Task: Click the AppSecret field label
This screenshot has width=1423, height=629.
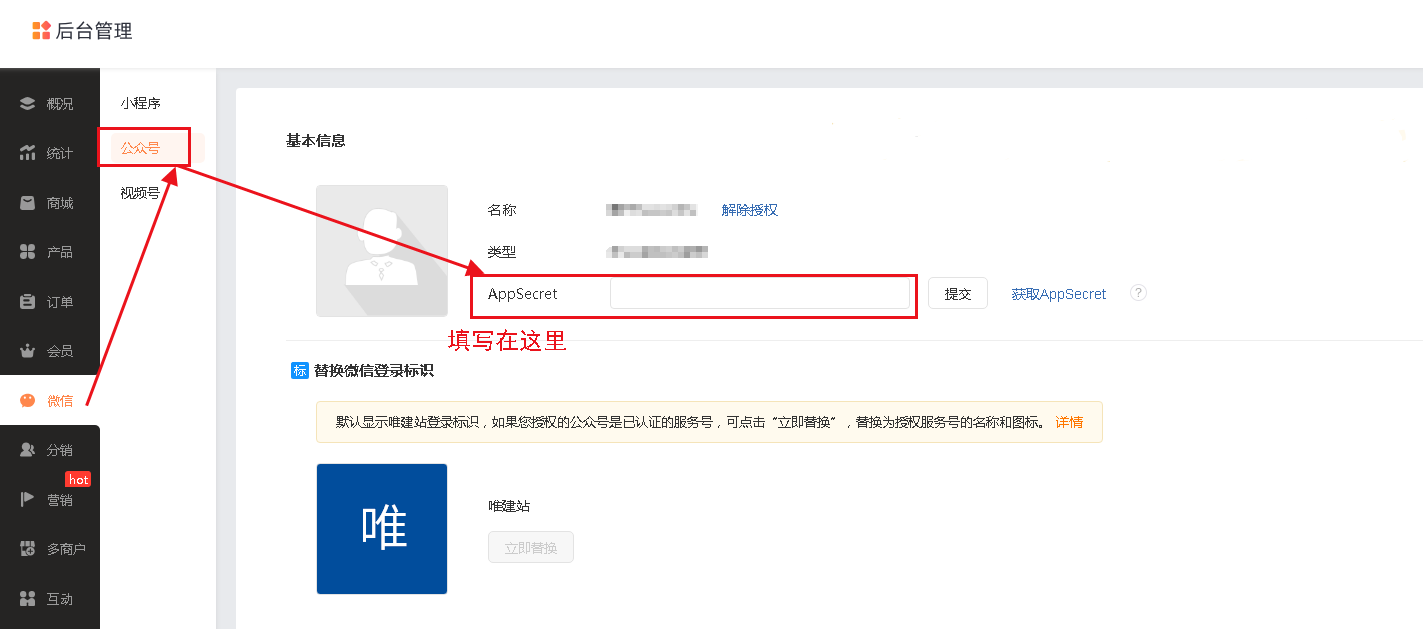Action: [x=523, y=294]
